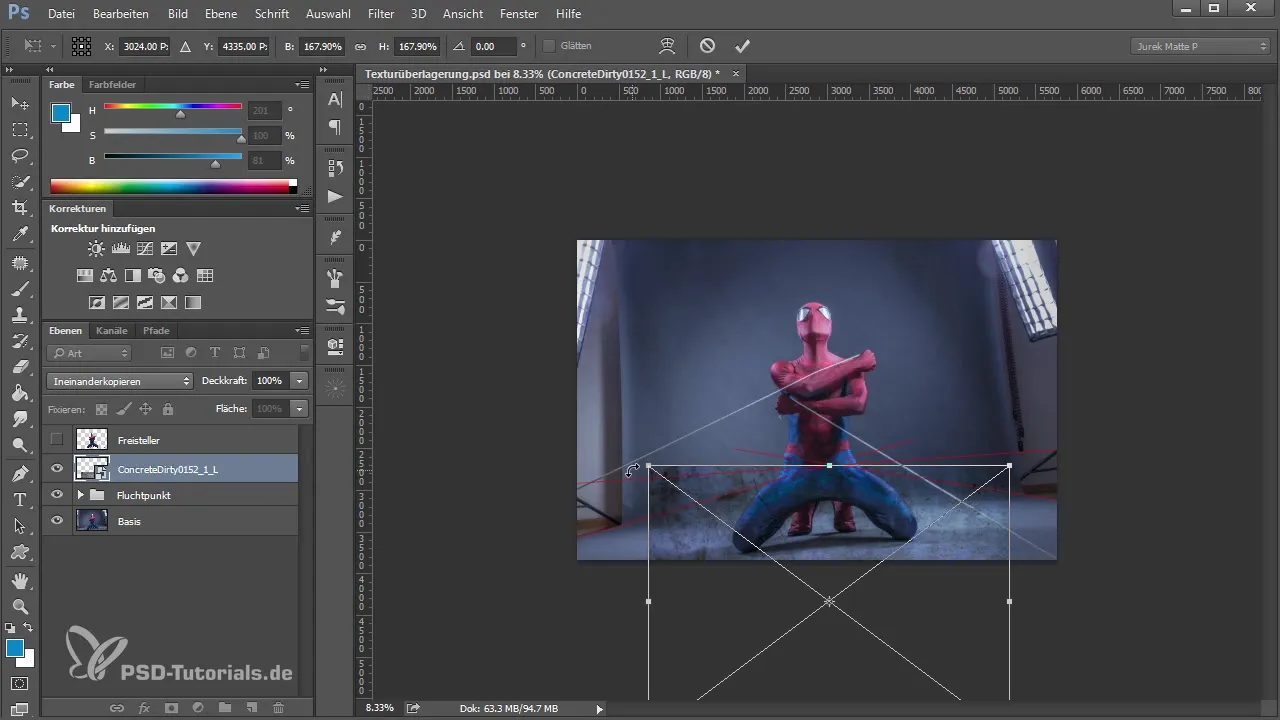
Task: Cancel the transform in options bar
Action: (707, 46)
